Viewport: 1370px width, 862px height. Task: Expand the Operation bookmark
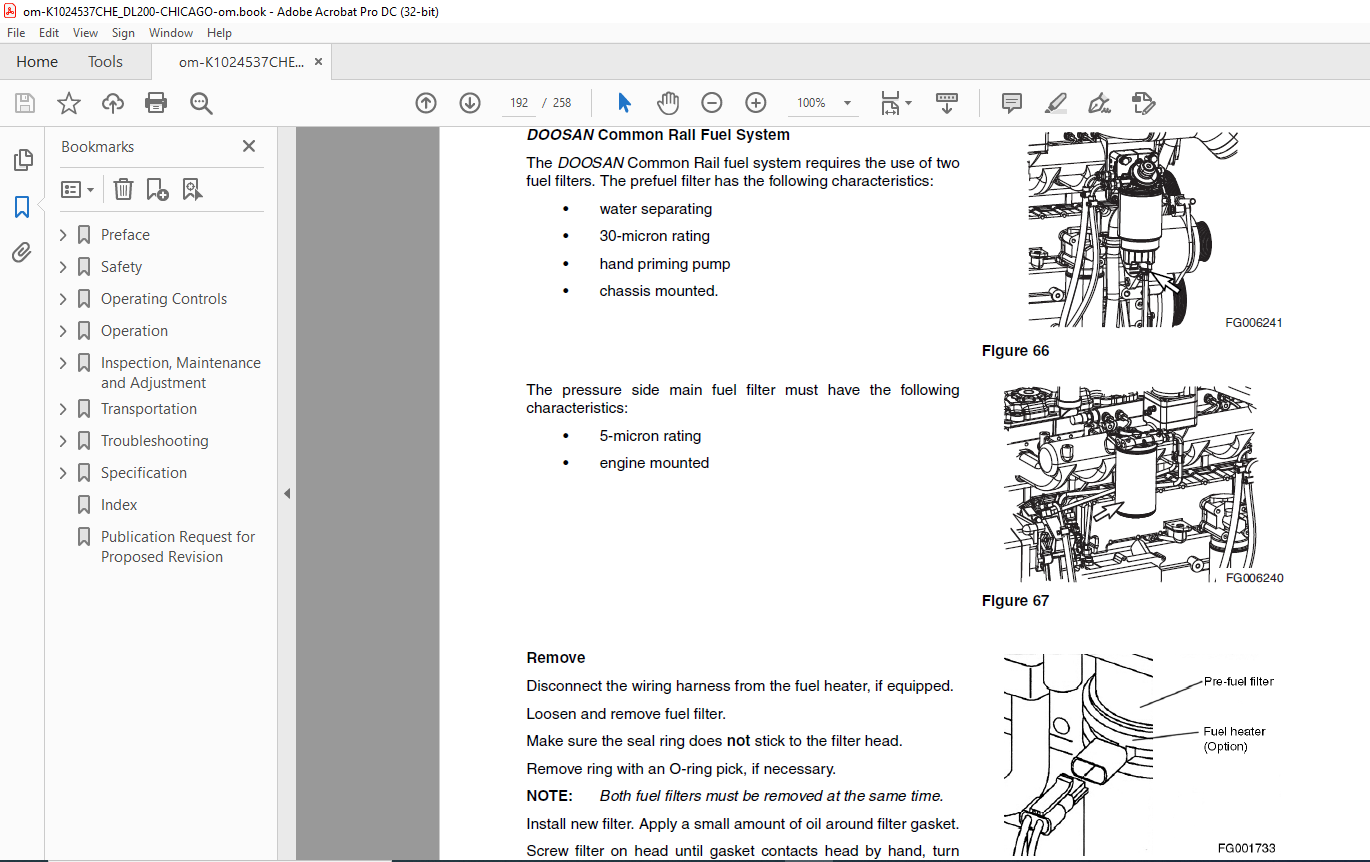pos(64,331)
